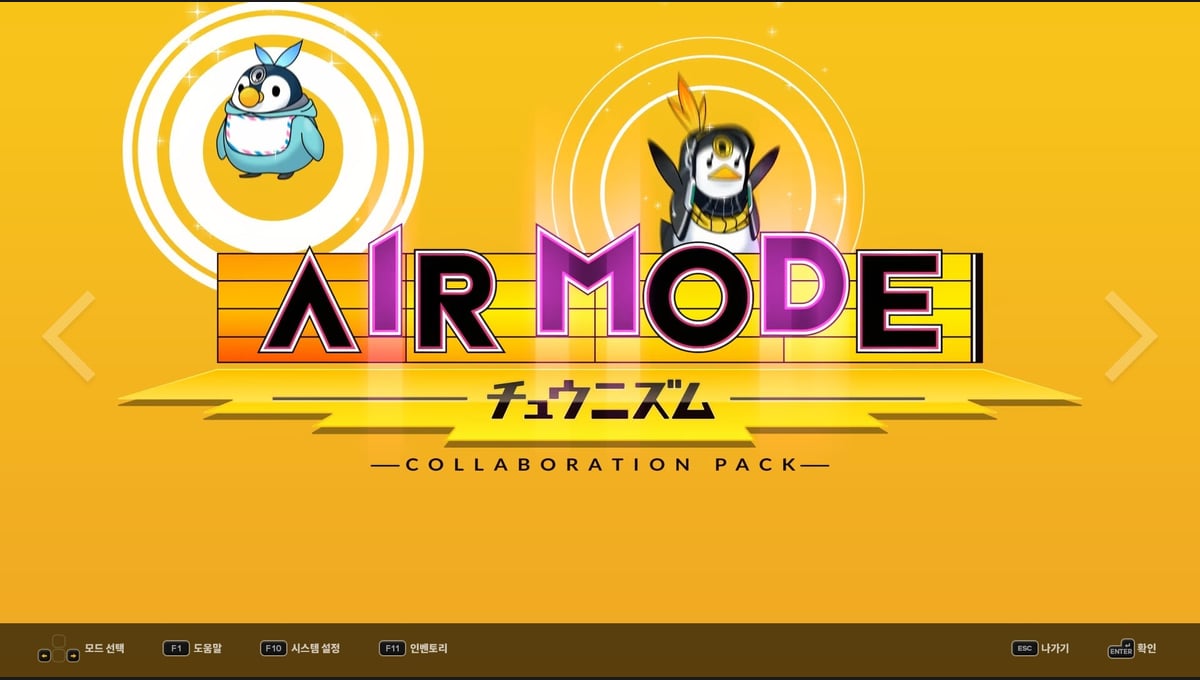This screenshot has width=1200, height=680.
Task: Click the COLLABORATION PACK text
Action: coord(600,465)
